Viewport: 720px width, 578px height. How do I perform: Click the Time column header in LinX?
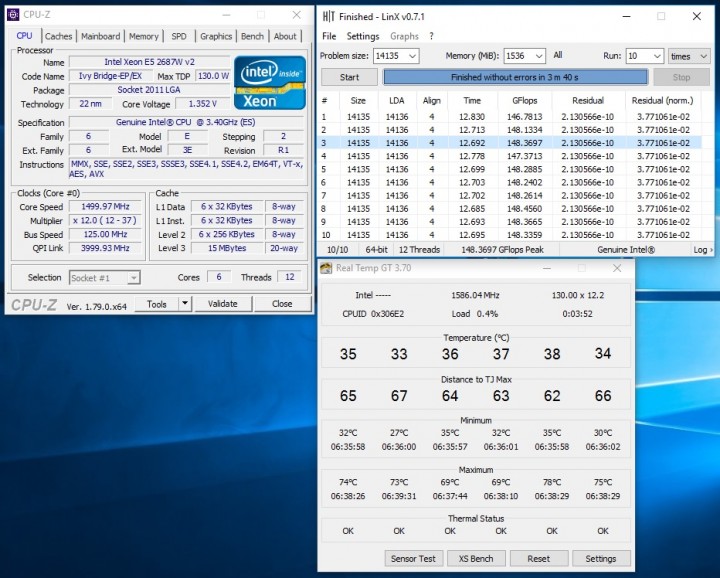472,101
